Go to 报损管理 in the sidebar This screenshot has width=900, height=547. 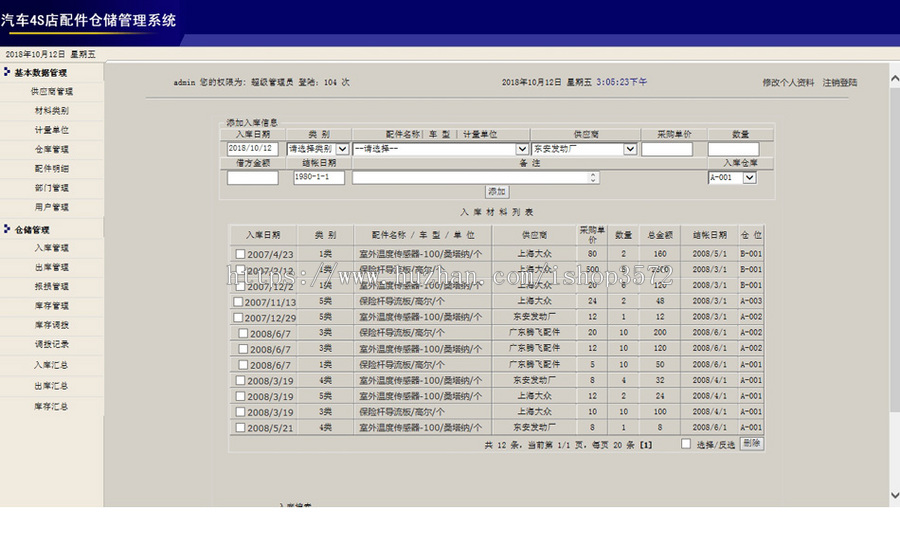(52, 286)
